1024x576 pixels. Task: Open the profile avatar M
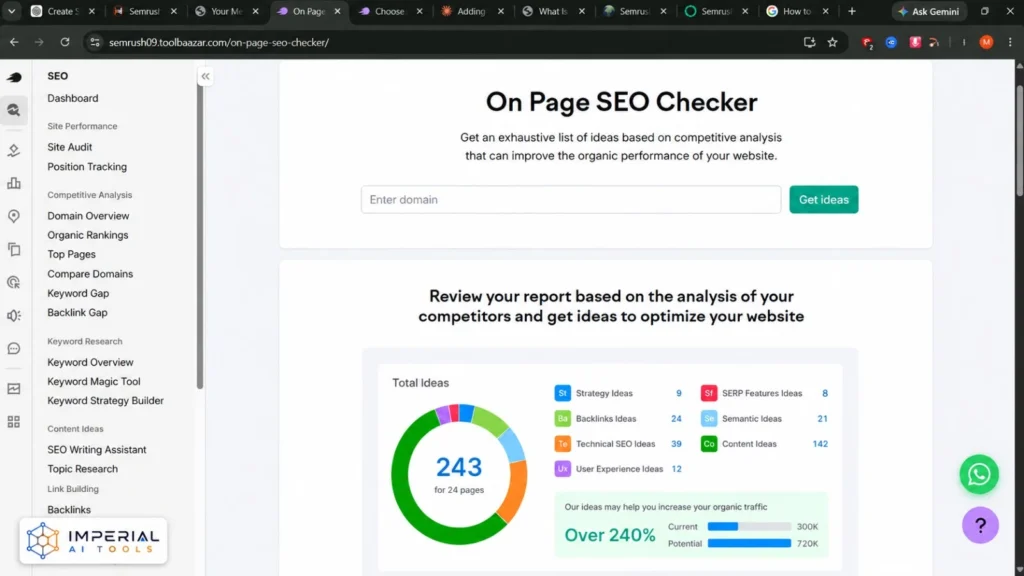986,42
